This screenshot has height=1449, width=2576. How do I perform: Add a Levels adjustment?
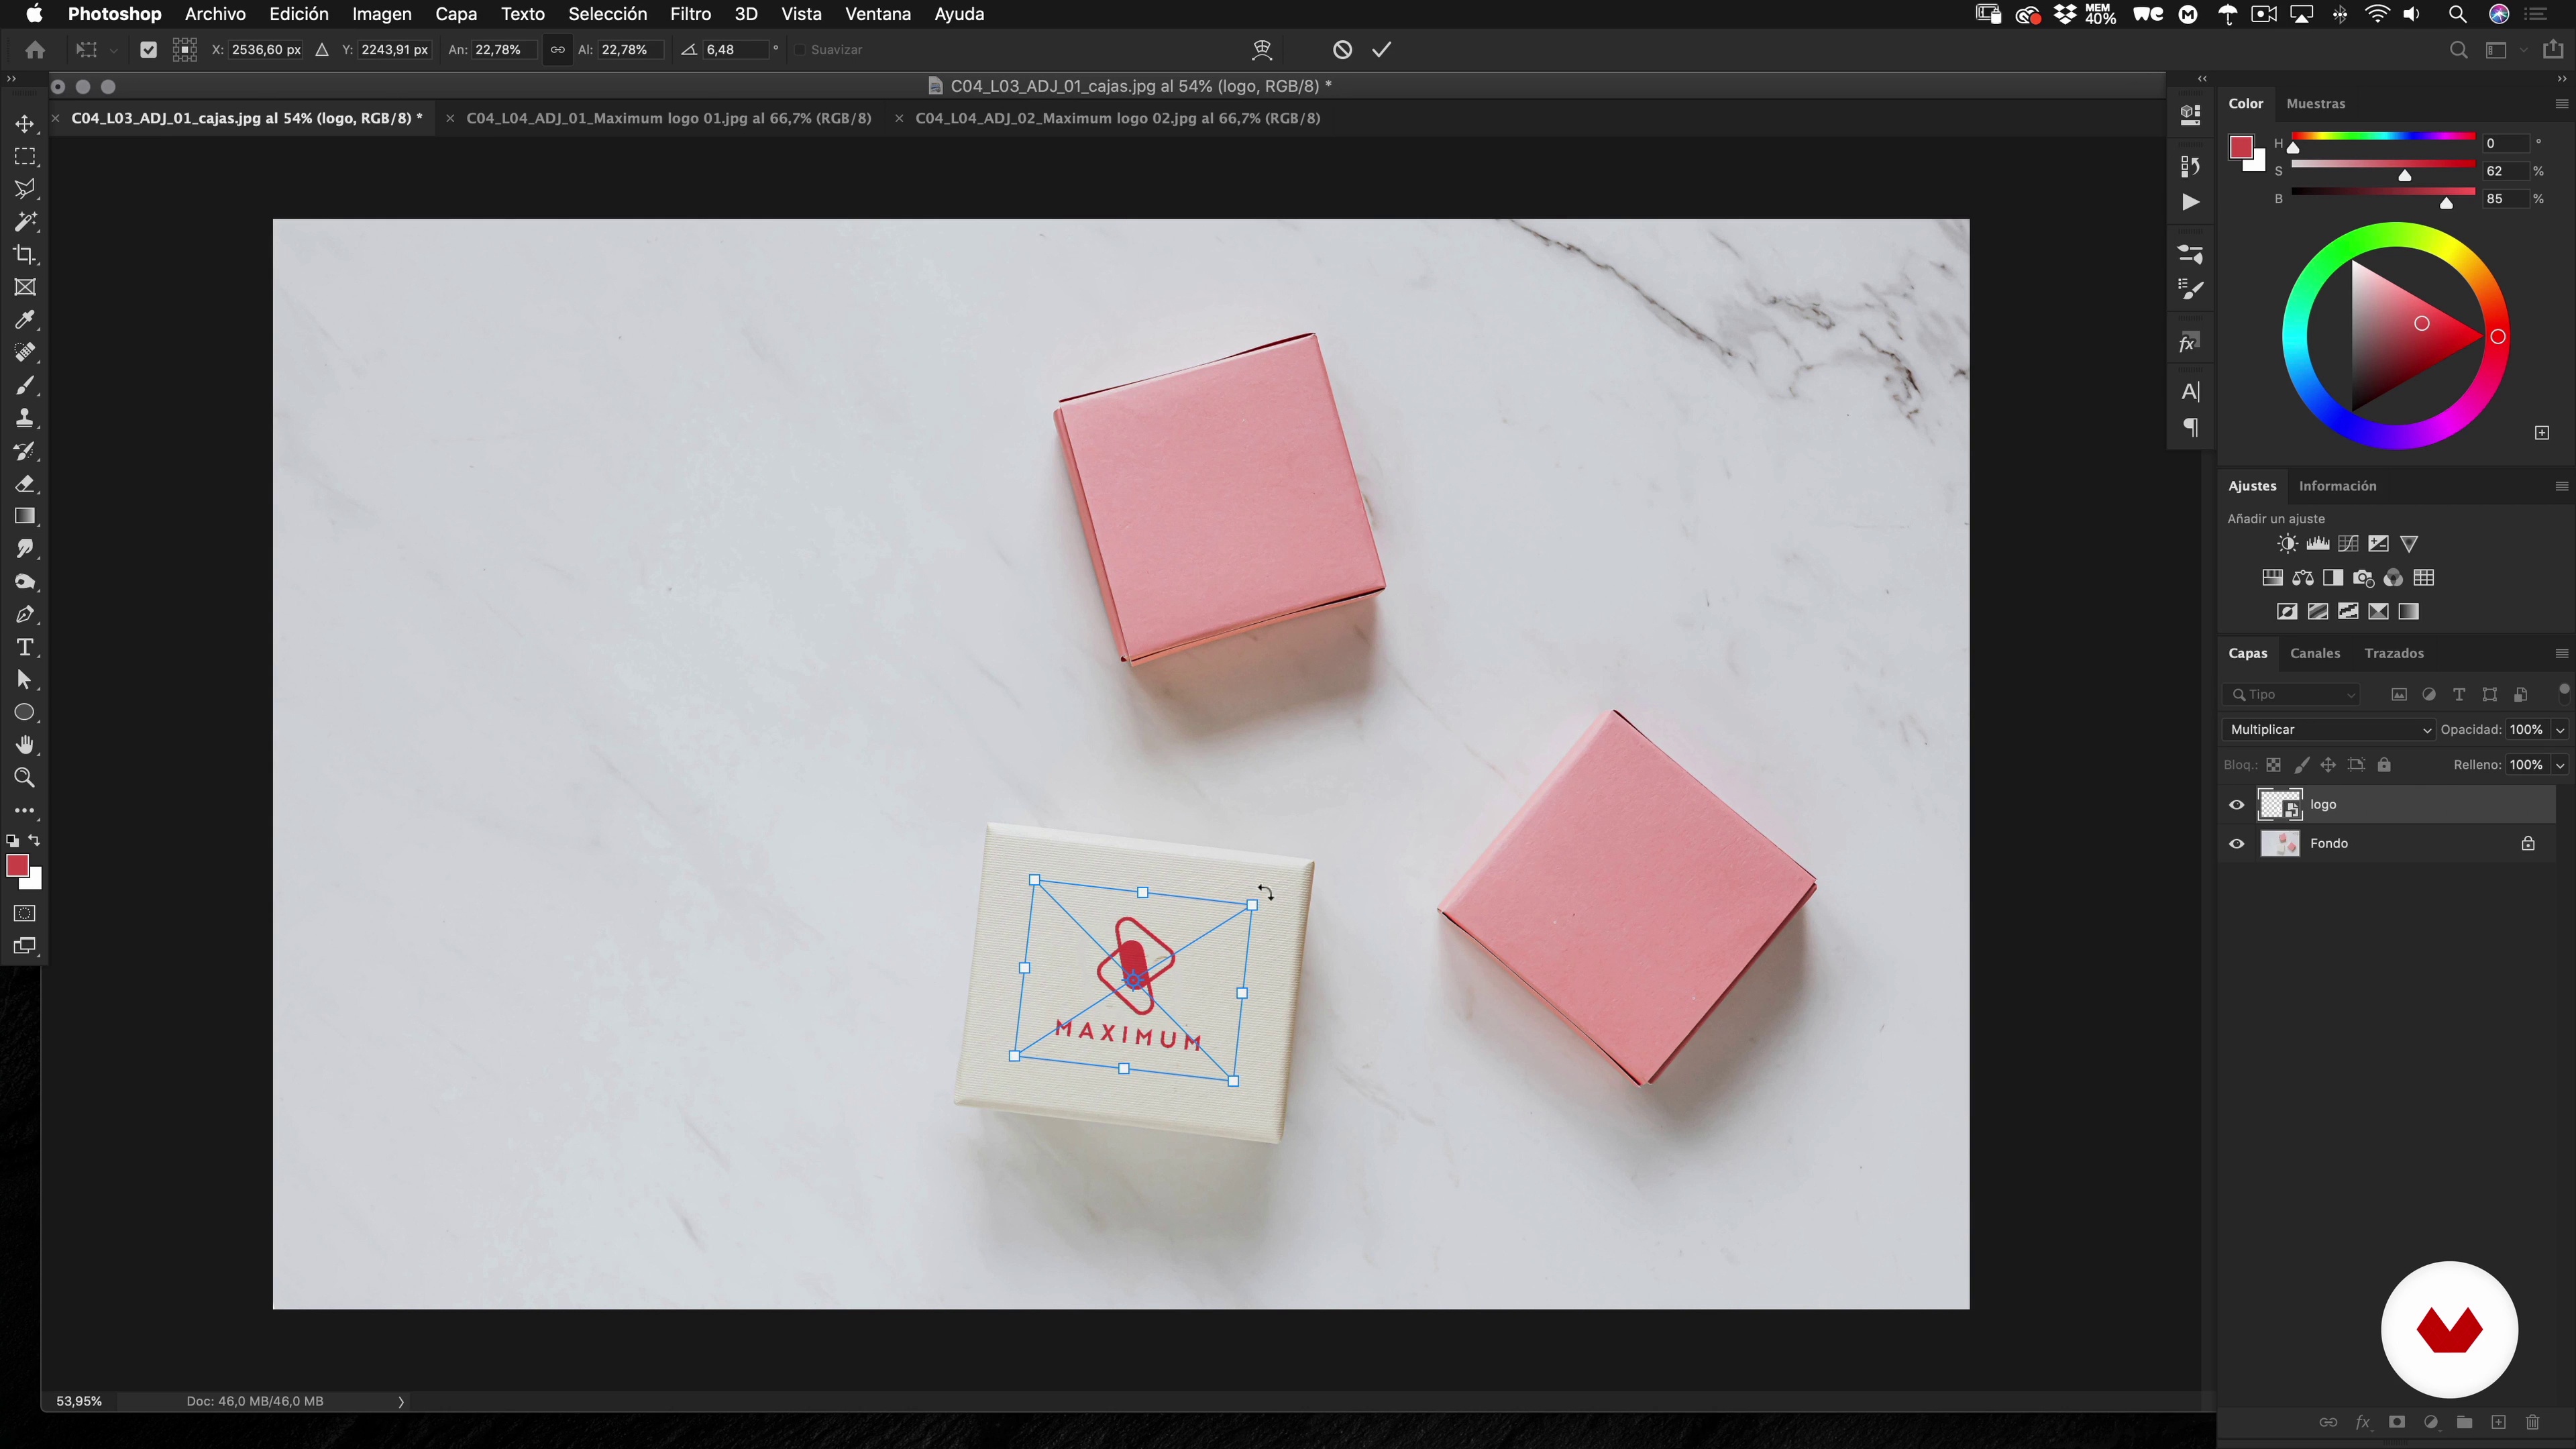(x=2318, y=544)
